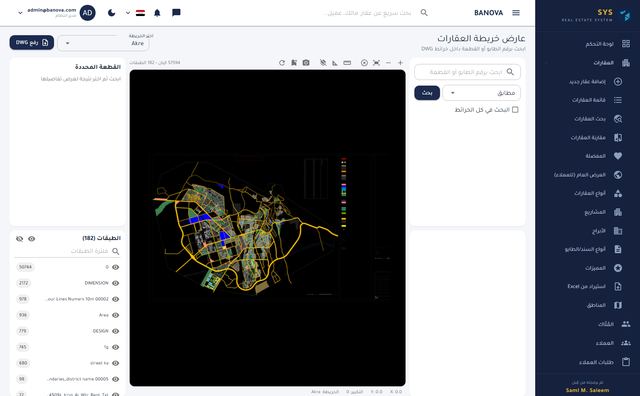Hide all layers with crossed eye icon
This screenshot has height=396, width=640.
point(19,239)
